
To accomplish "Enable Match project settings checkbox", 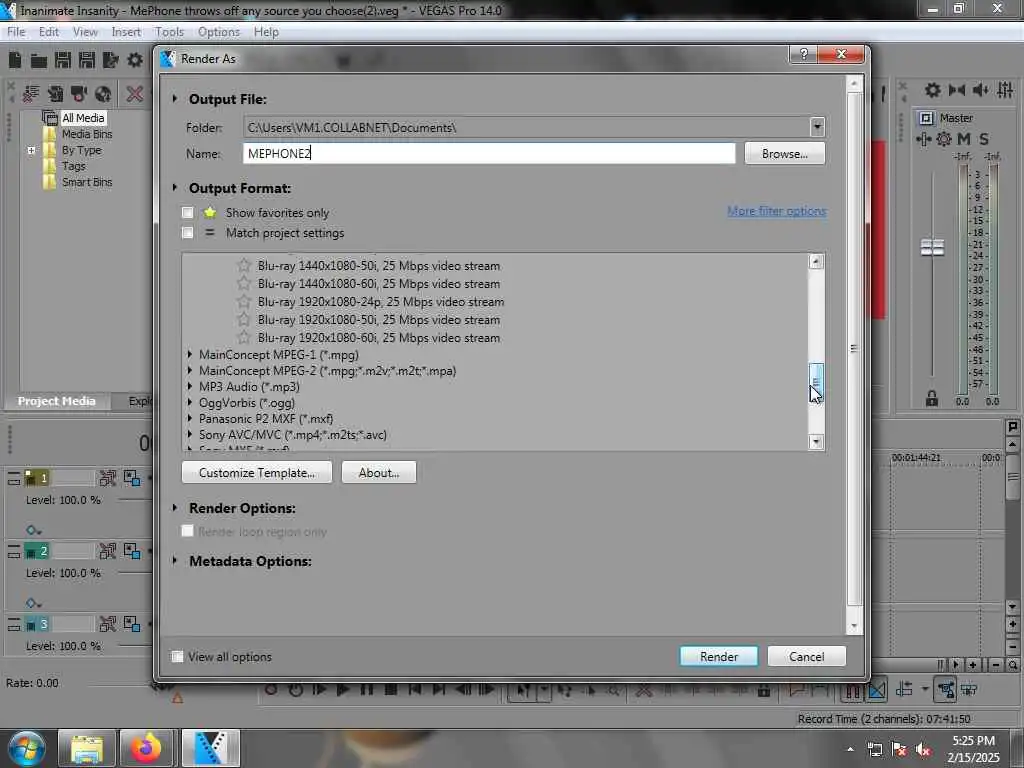I will tap(187, 233).
